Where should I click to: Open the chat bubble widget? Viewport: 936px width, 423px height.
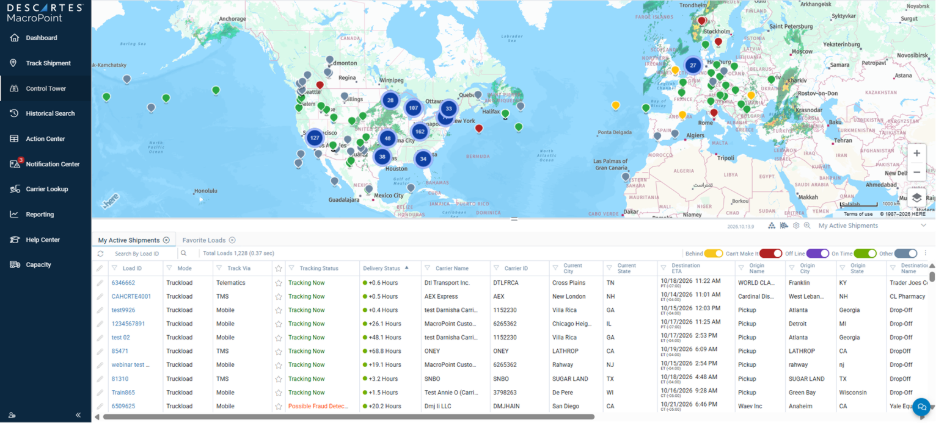coord(922,406)
